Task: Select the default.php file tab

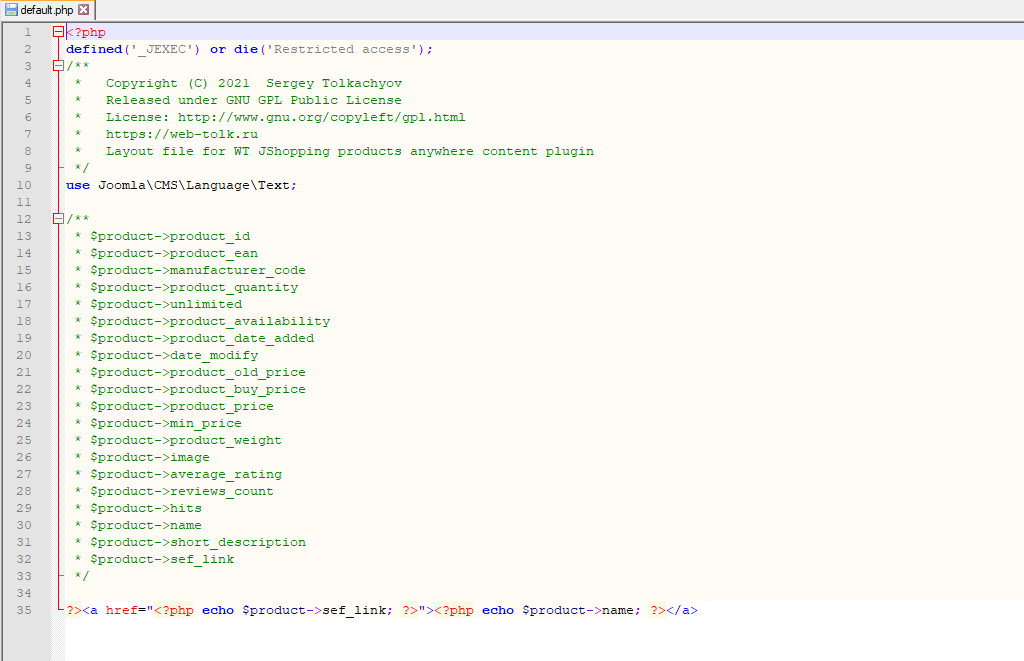Action: 47,10
